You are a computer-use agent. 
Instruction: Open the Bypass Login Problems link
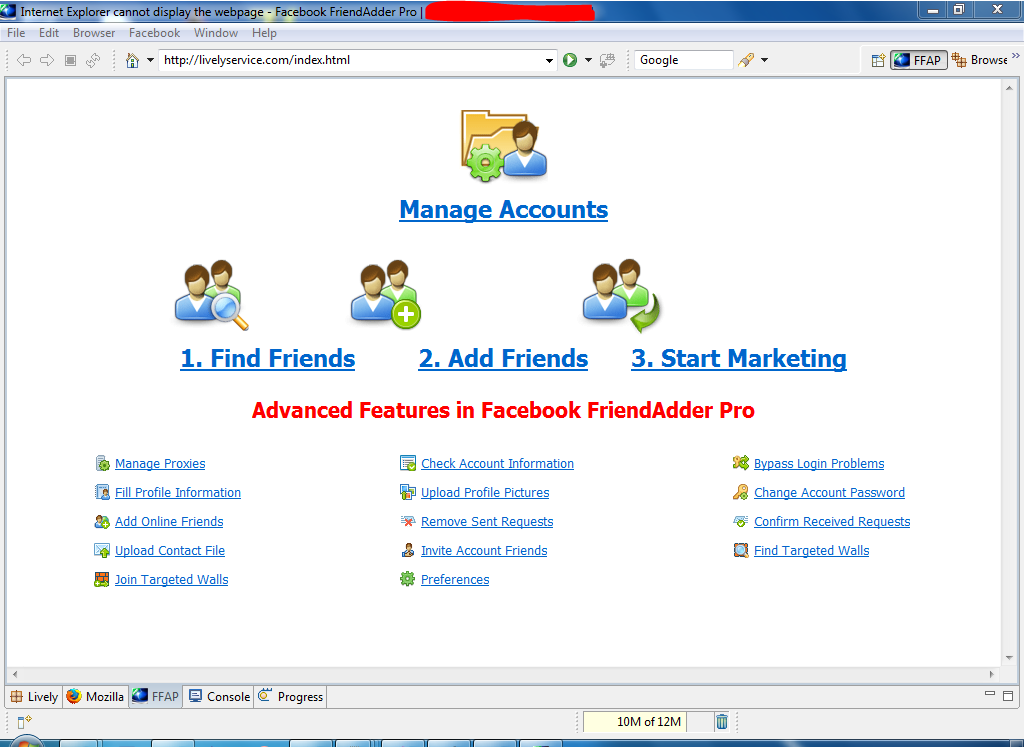tap(819, 464)
